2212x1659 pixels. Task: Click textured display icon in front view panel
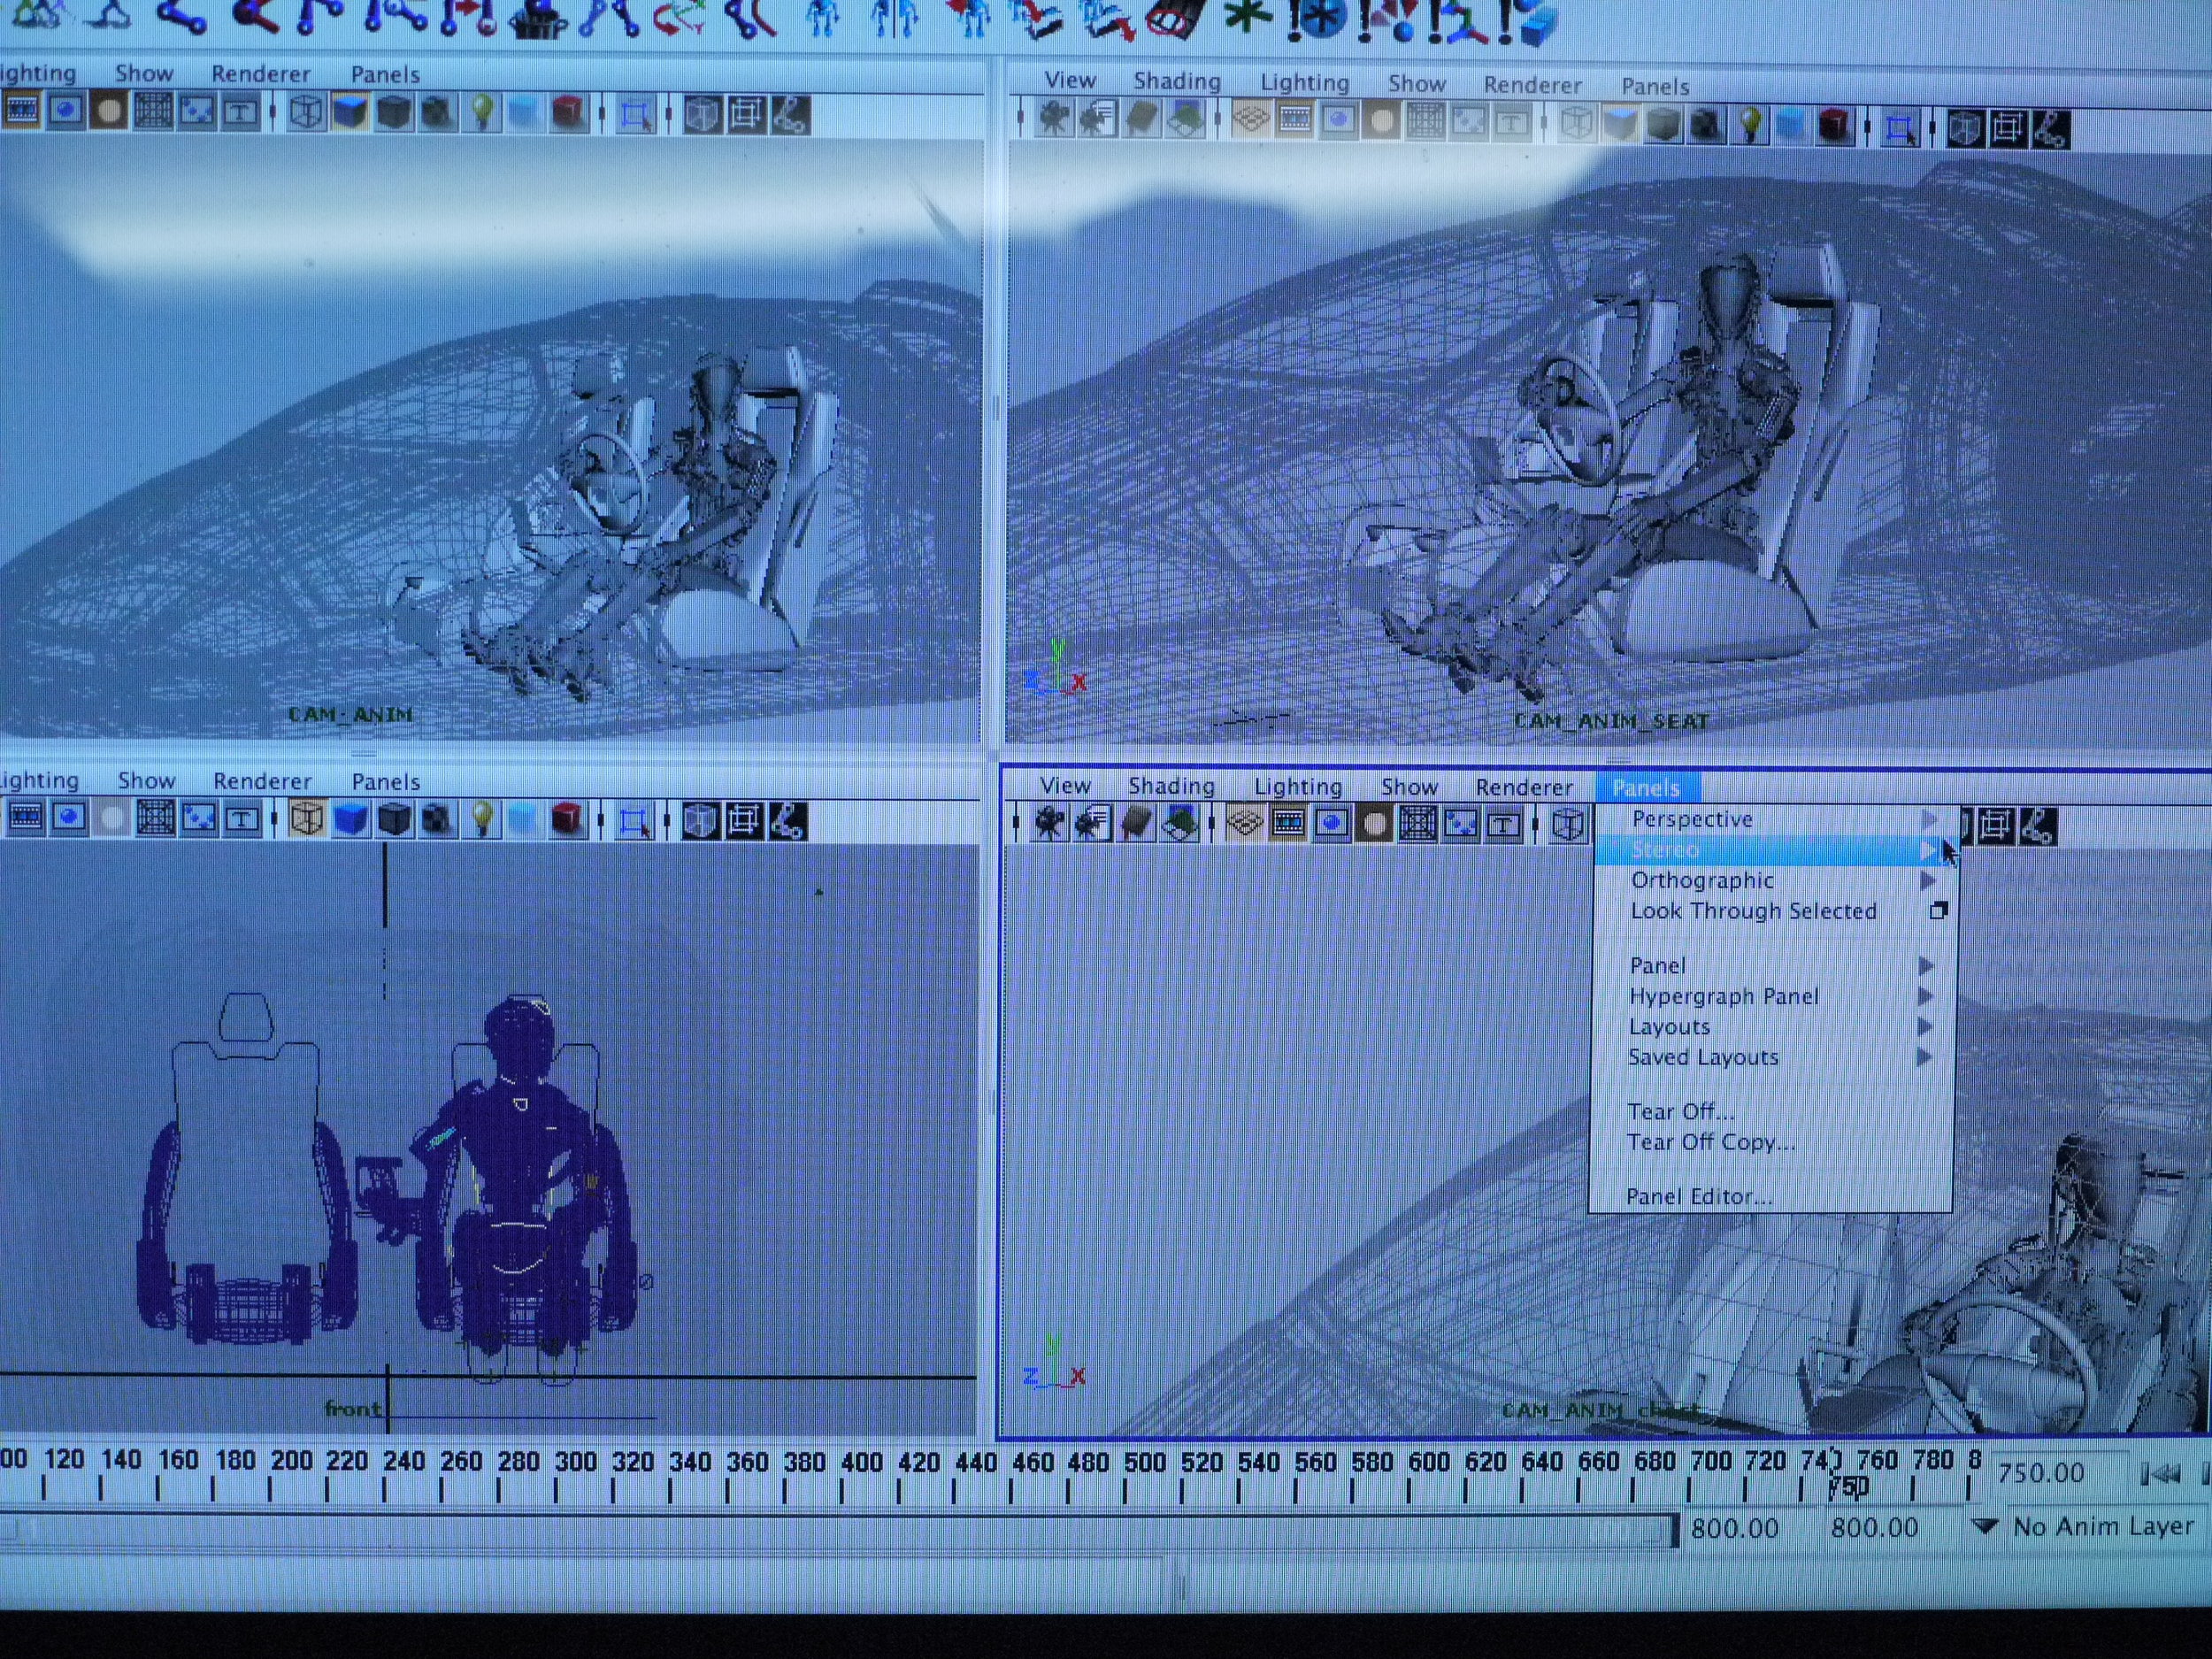coord(436,820)
